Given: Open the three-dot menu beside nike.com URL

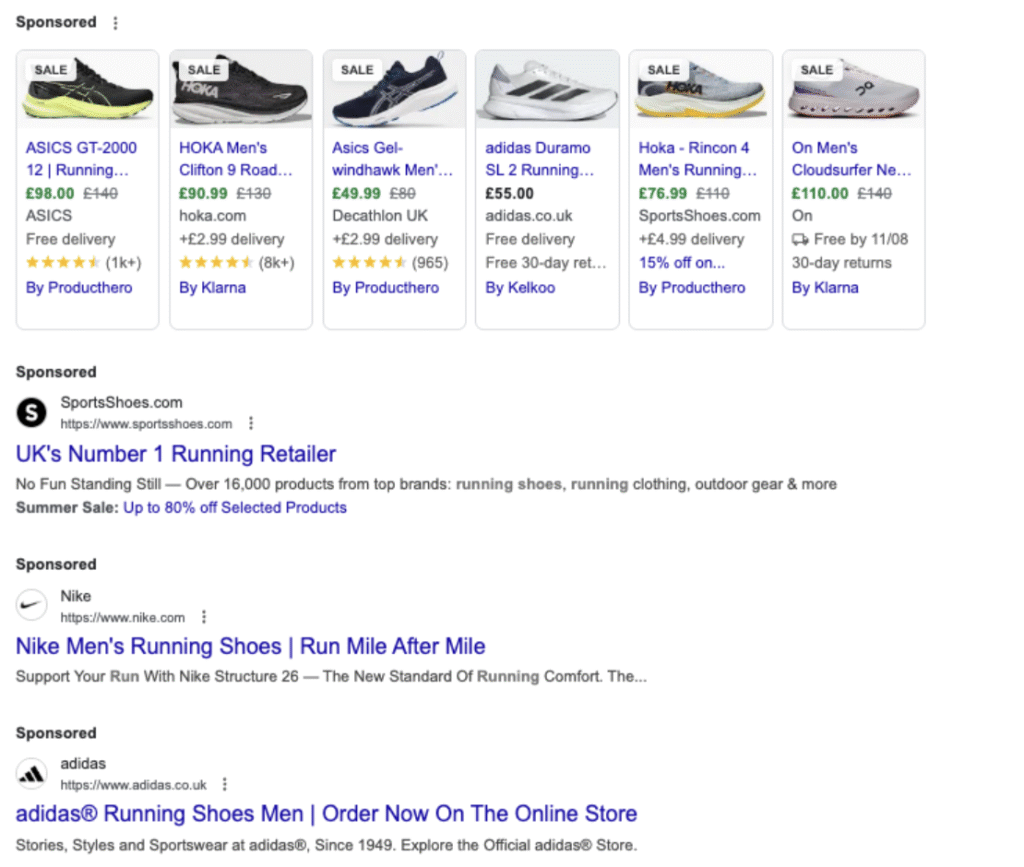Looking at the screenshot, I should click(204, 617).
